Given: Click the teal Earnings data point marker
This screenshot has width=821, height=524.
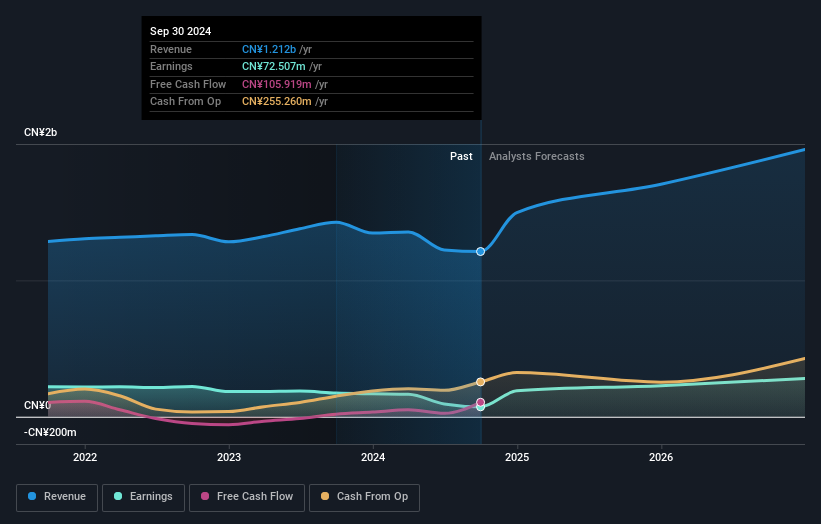Looking at the screenshot, I should (481, 407).
